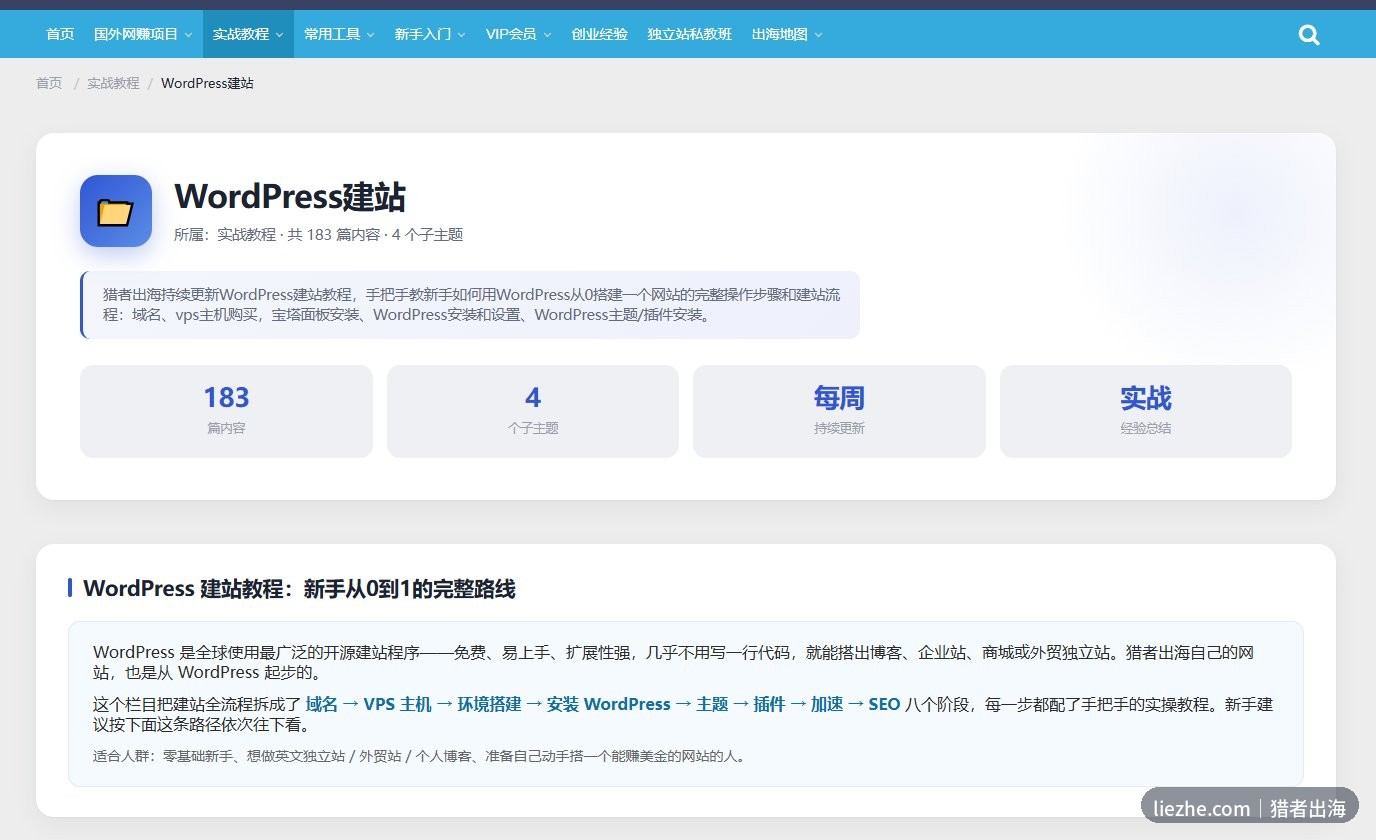Open the 国外网赚项目 menu item

136,34
